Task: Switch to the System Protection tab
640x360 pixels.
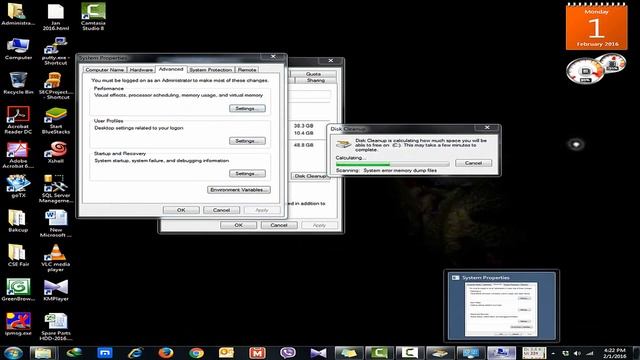Action: 211,70
